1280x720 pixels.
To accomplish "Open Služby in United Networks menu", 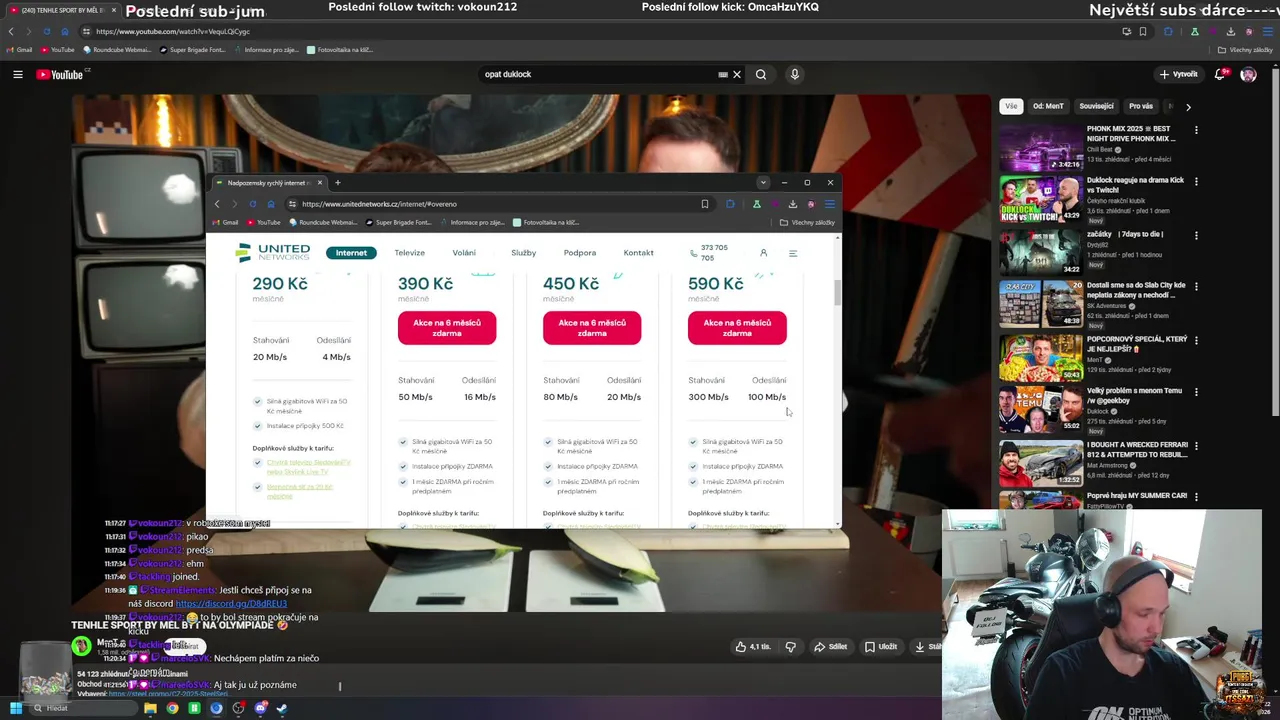I will pyautogui.click(x=524, y=253).
